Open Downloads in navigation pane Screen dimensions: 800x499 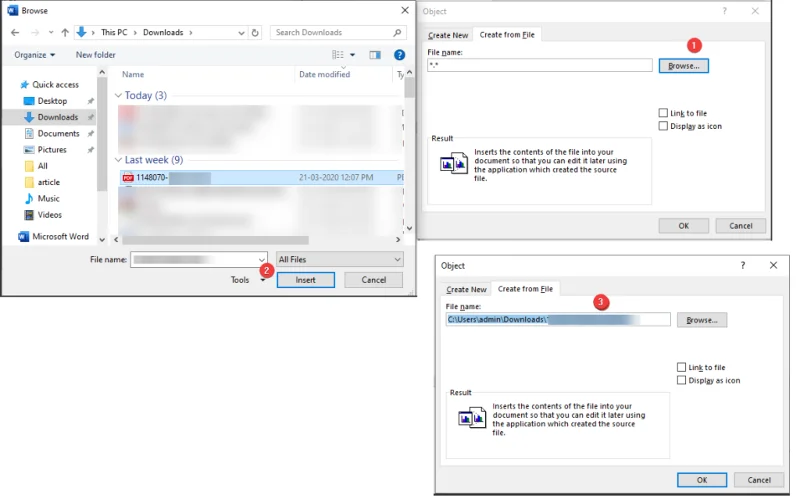pyautogui.click(x=51, y=117)
